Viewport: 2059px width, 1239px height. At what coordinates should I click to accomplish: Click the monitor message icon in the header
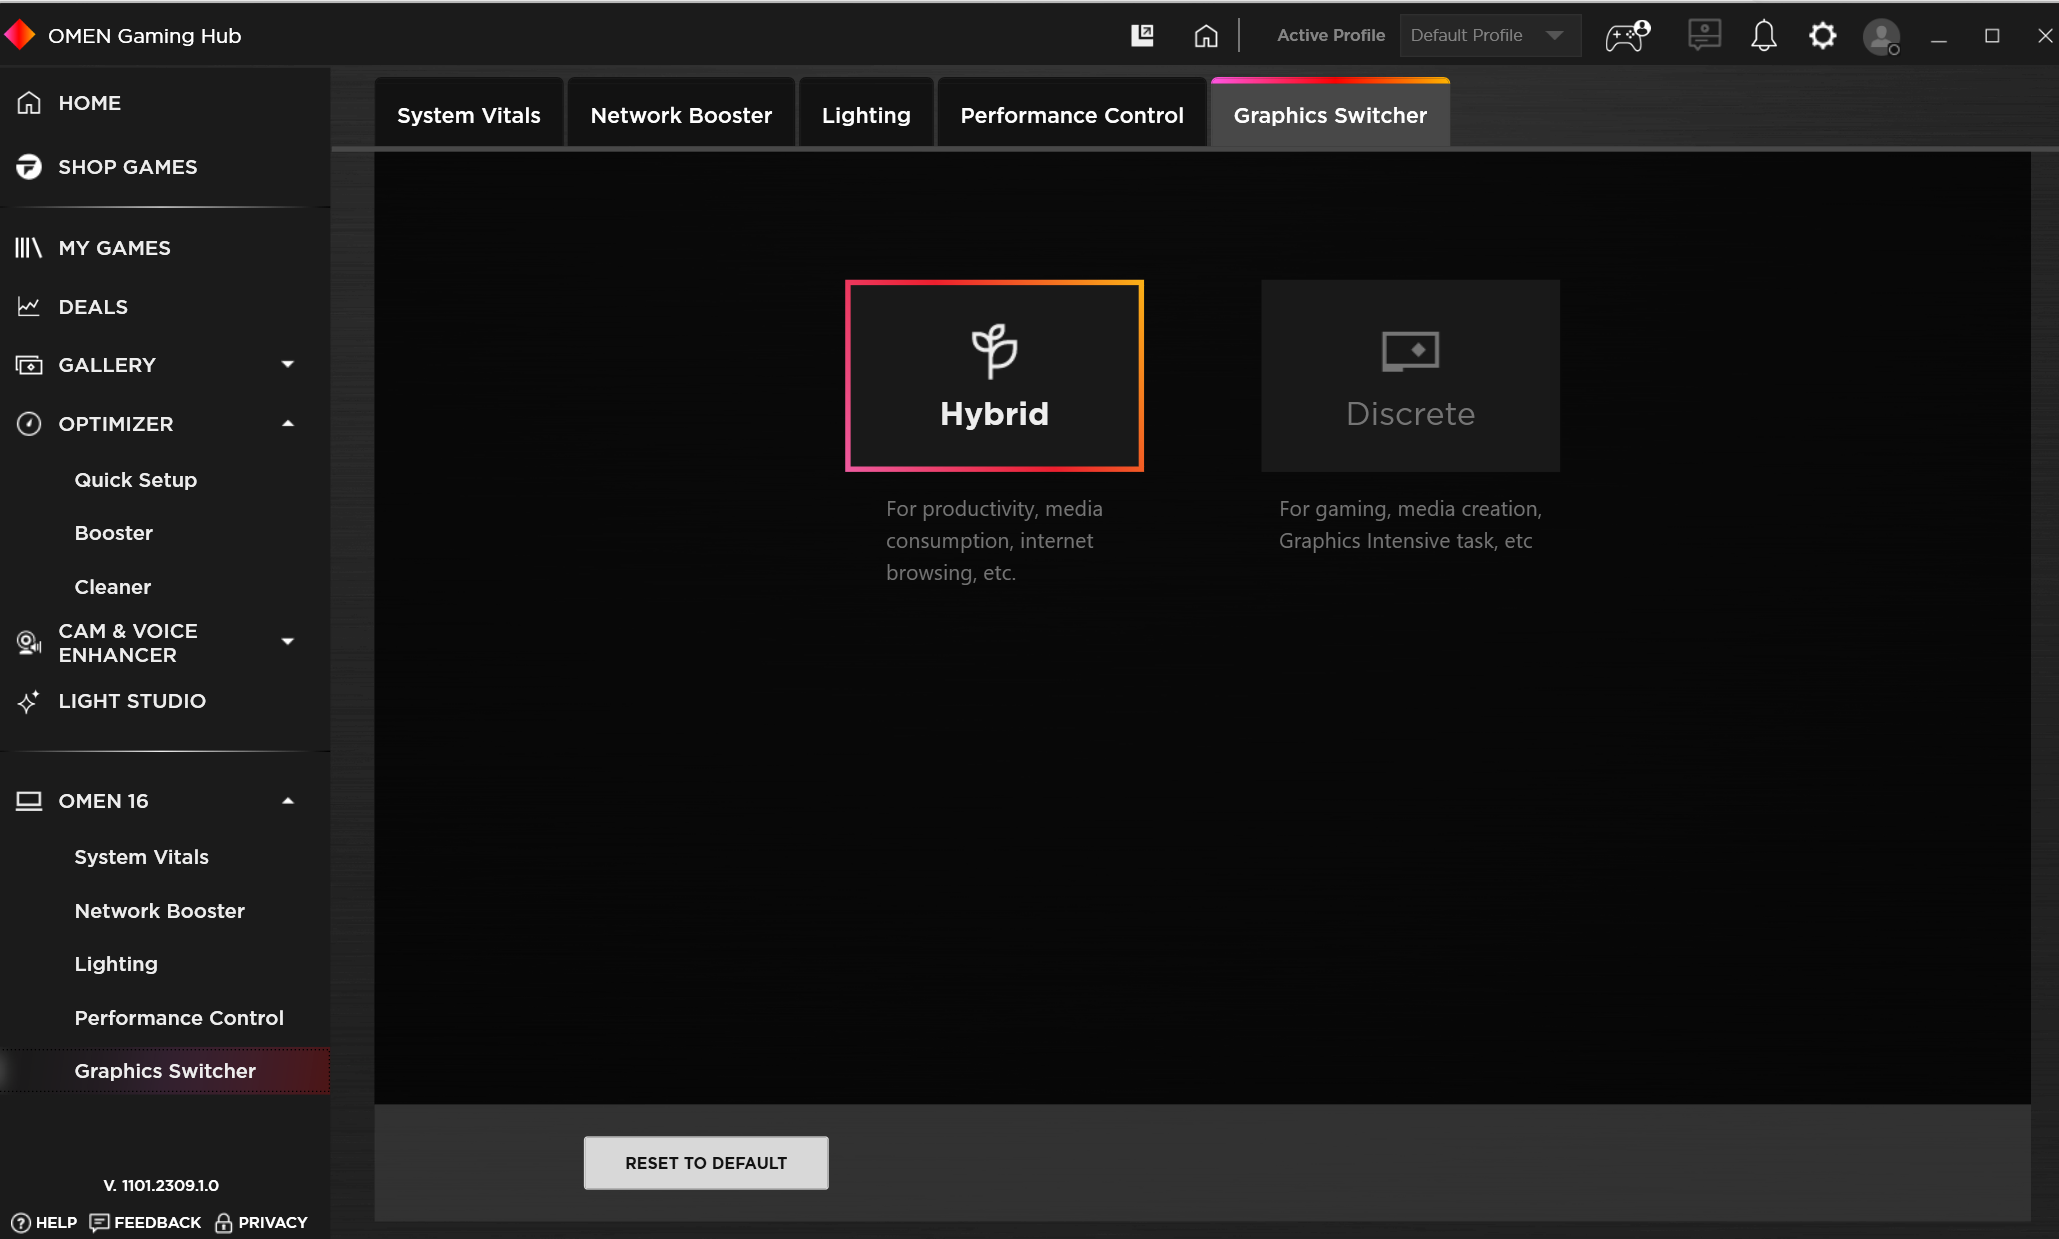click(1704, 35)
